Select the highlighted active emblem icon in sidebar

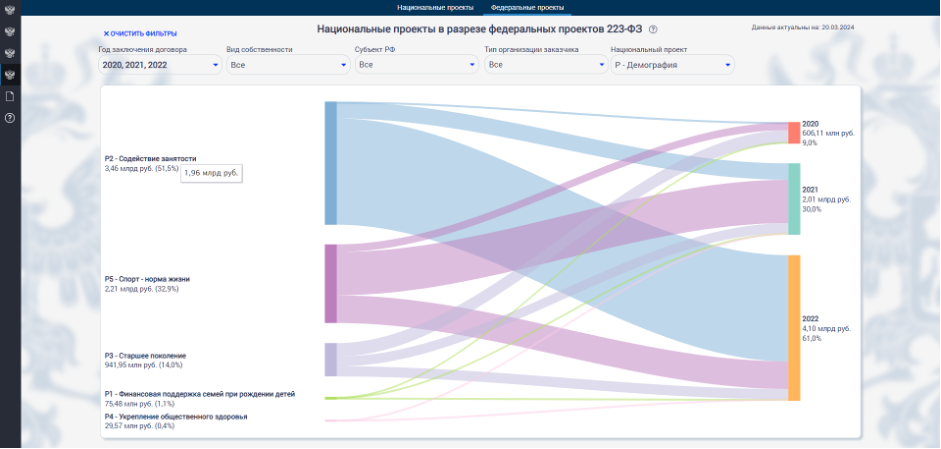click(10, 75)
